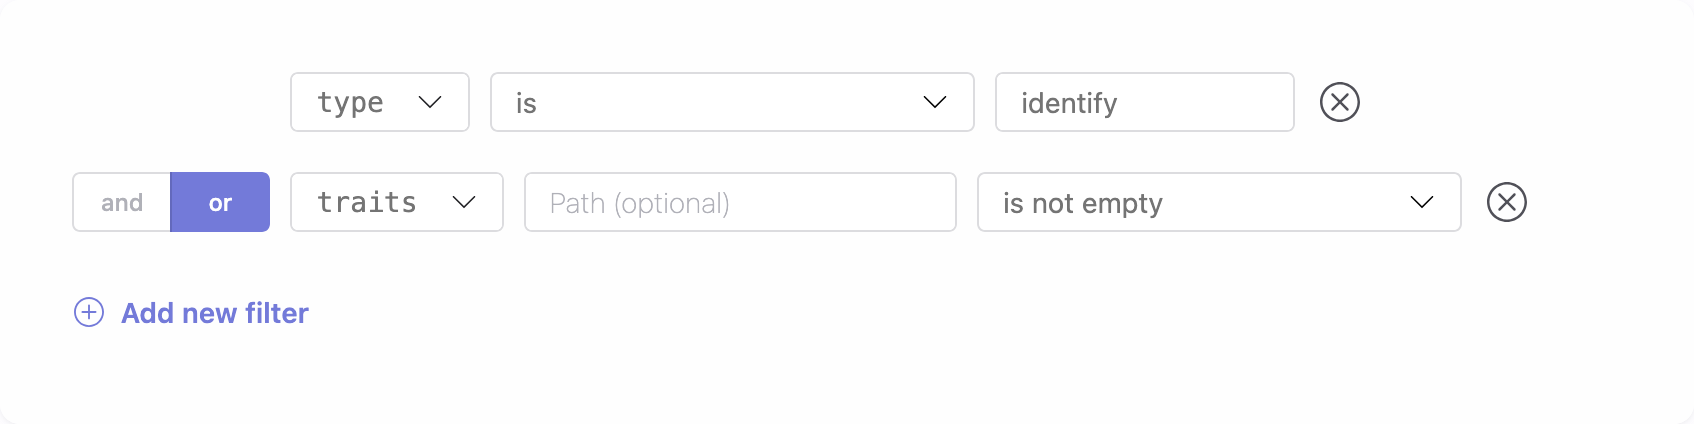Viewport: 1694px width, 424px height.
Task: Click the chevron arrow in the 'is' dropdown
Action: click(935, 102)
